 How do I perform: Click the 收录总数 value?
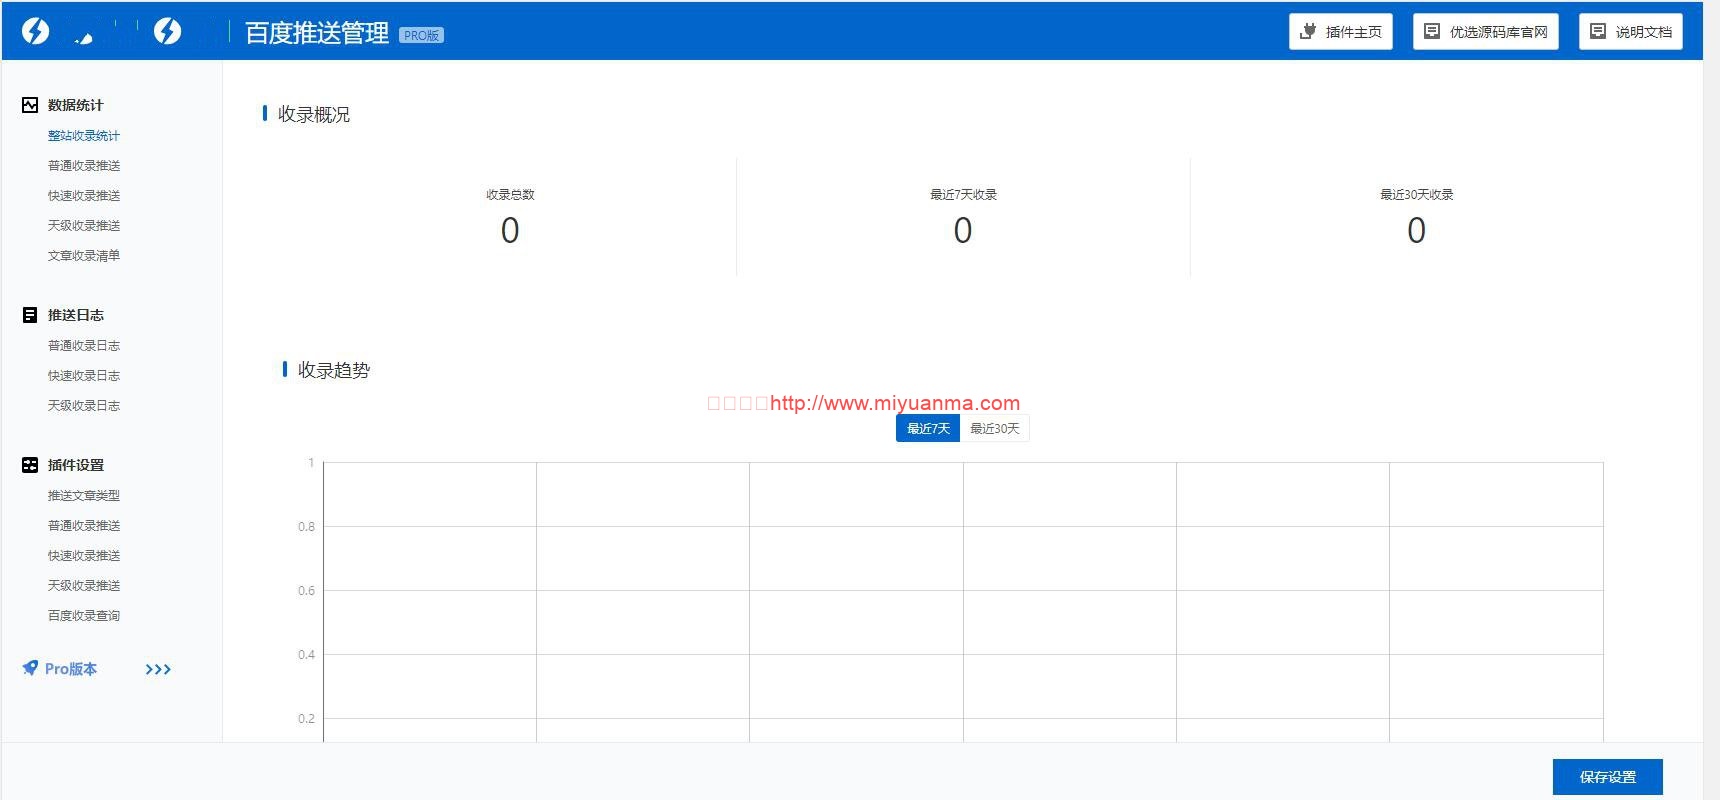coord(510,231)
